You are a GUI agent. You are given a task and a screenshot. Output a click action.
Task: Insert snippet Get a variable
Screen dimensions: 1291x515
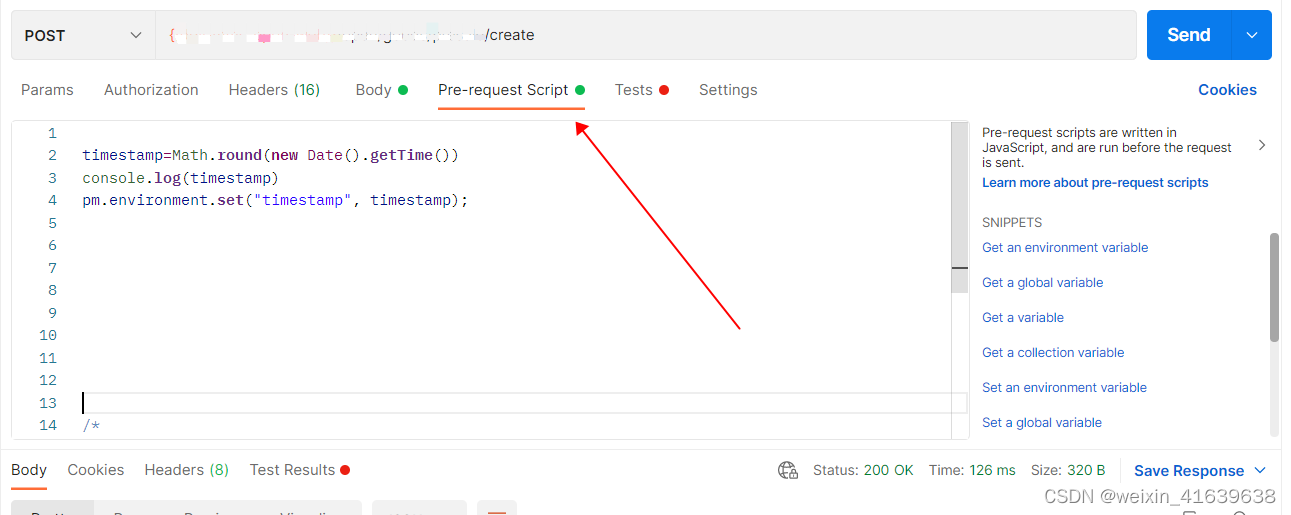pos(1023,318)
